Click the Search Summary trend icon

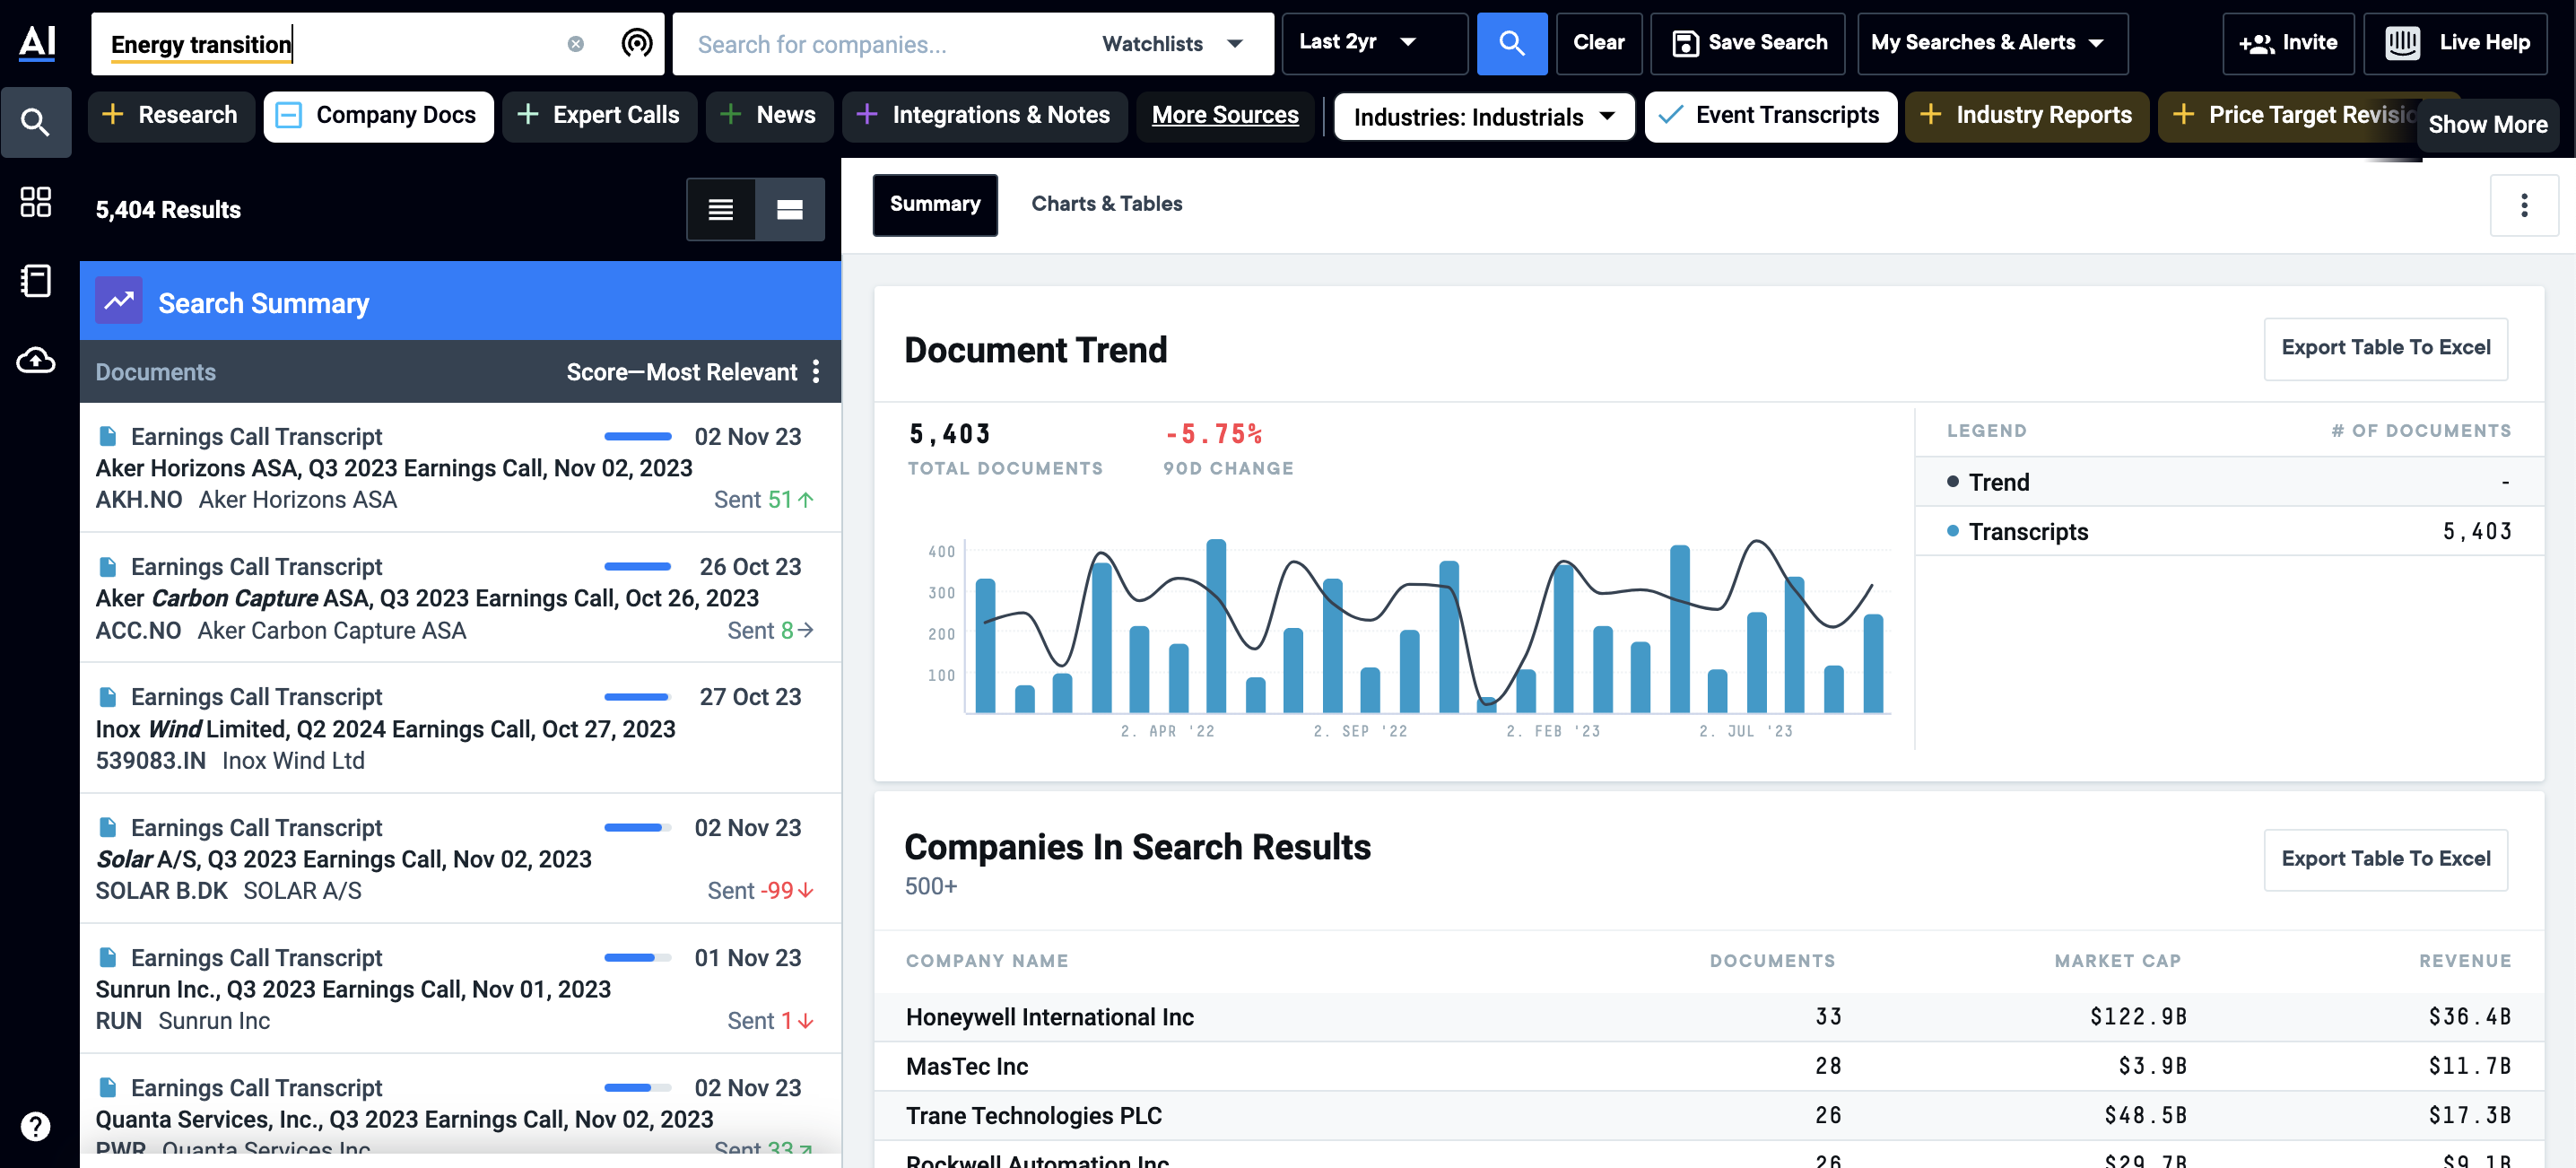click(x=119, y=301)
